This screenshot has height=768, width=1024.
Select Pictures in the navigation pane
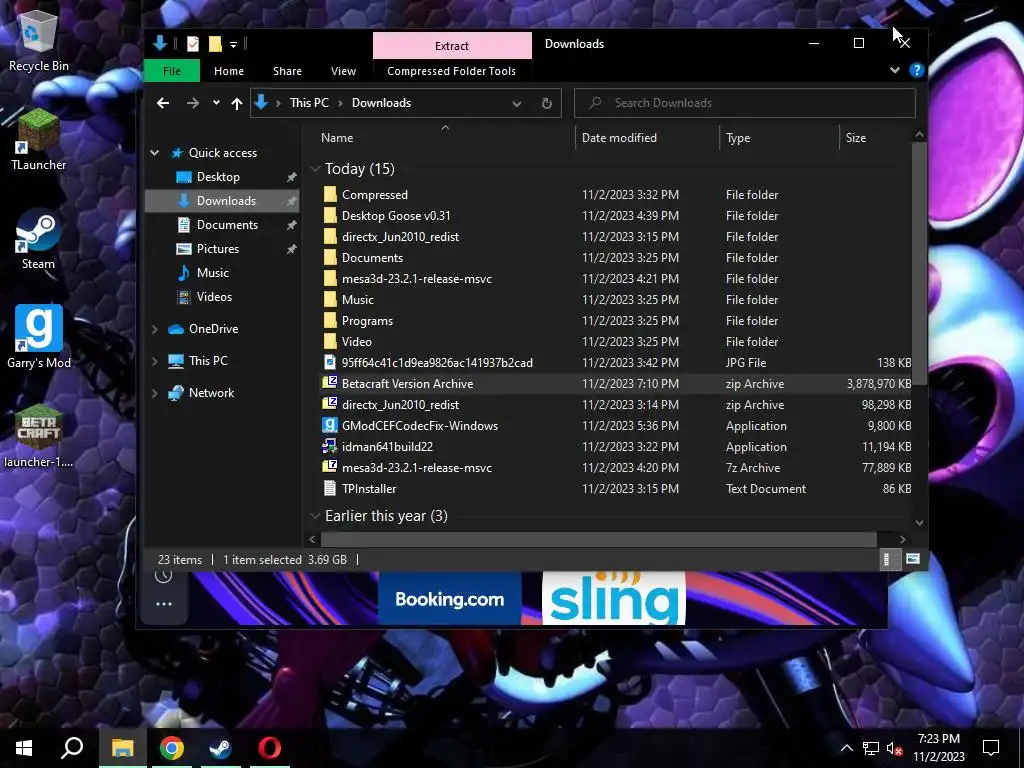click(217, 249)
